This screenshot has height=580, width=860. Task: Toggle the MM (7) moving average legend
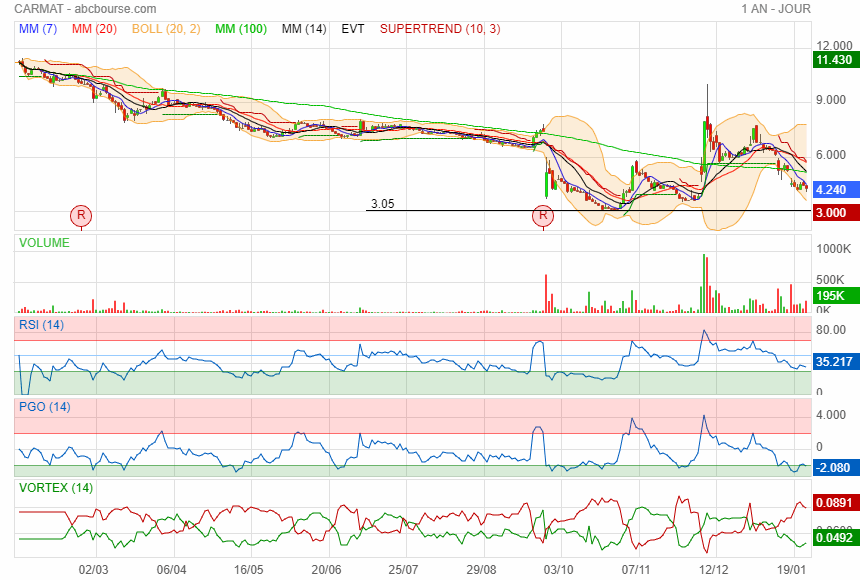[39, 29]
